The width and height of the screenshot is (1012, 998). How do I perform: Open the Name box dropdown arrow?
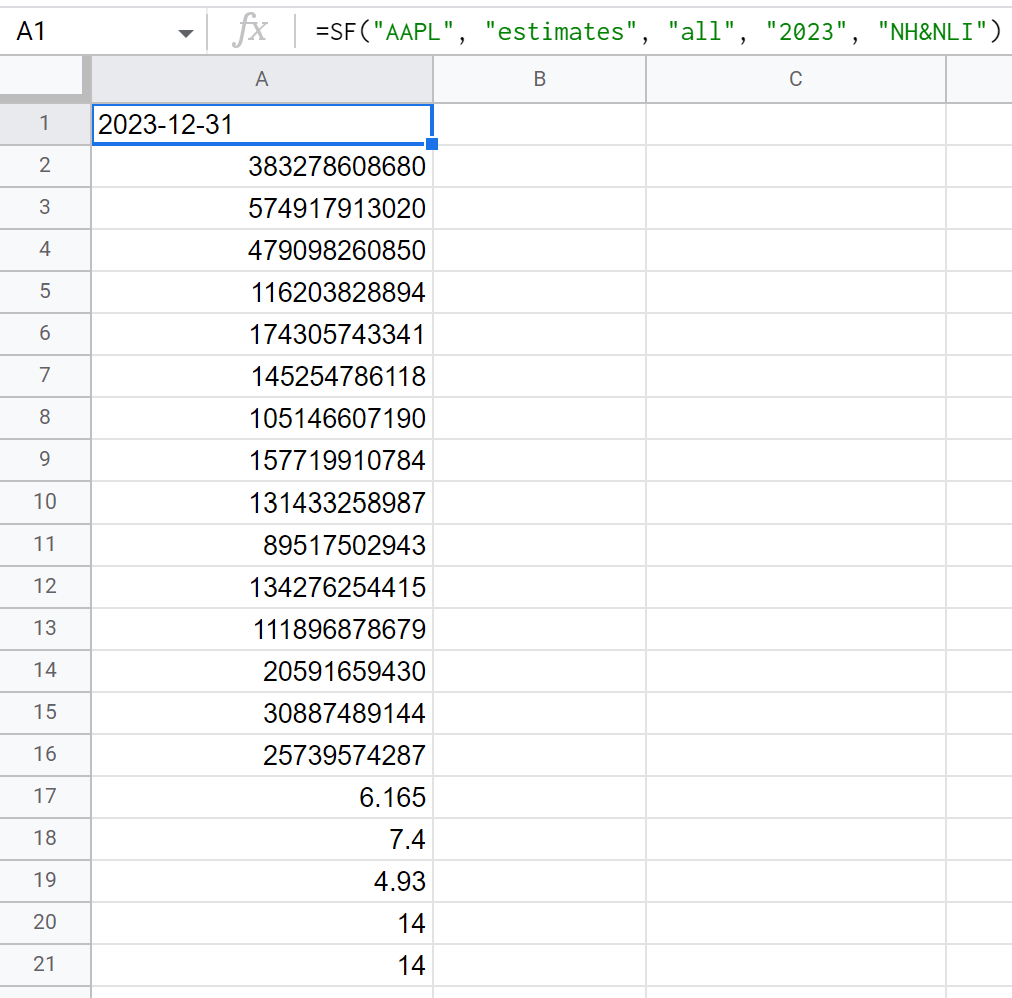coord(186,33)
